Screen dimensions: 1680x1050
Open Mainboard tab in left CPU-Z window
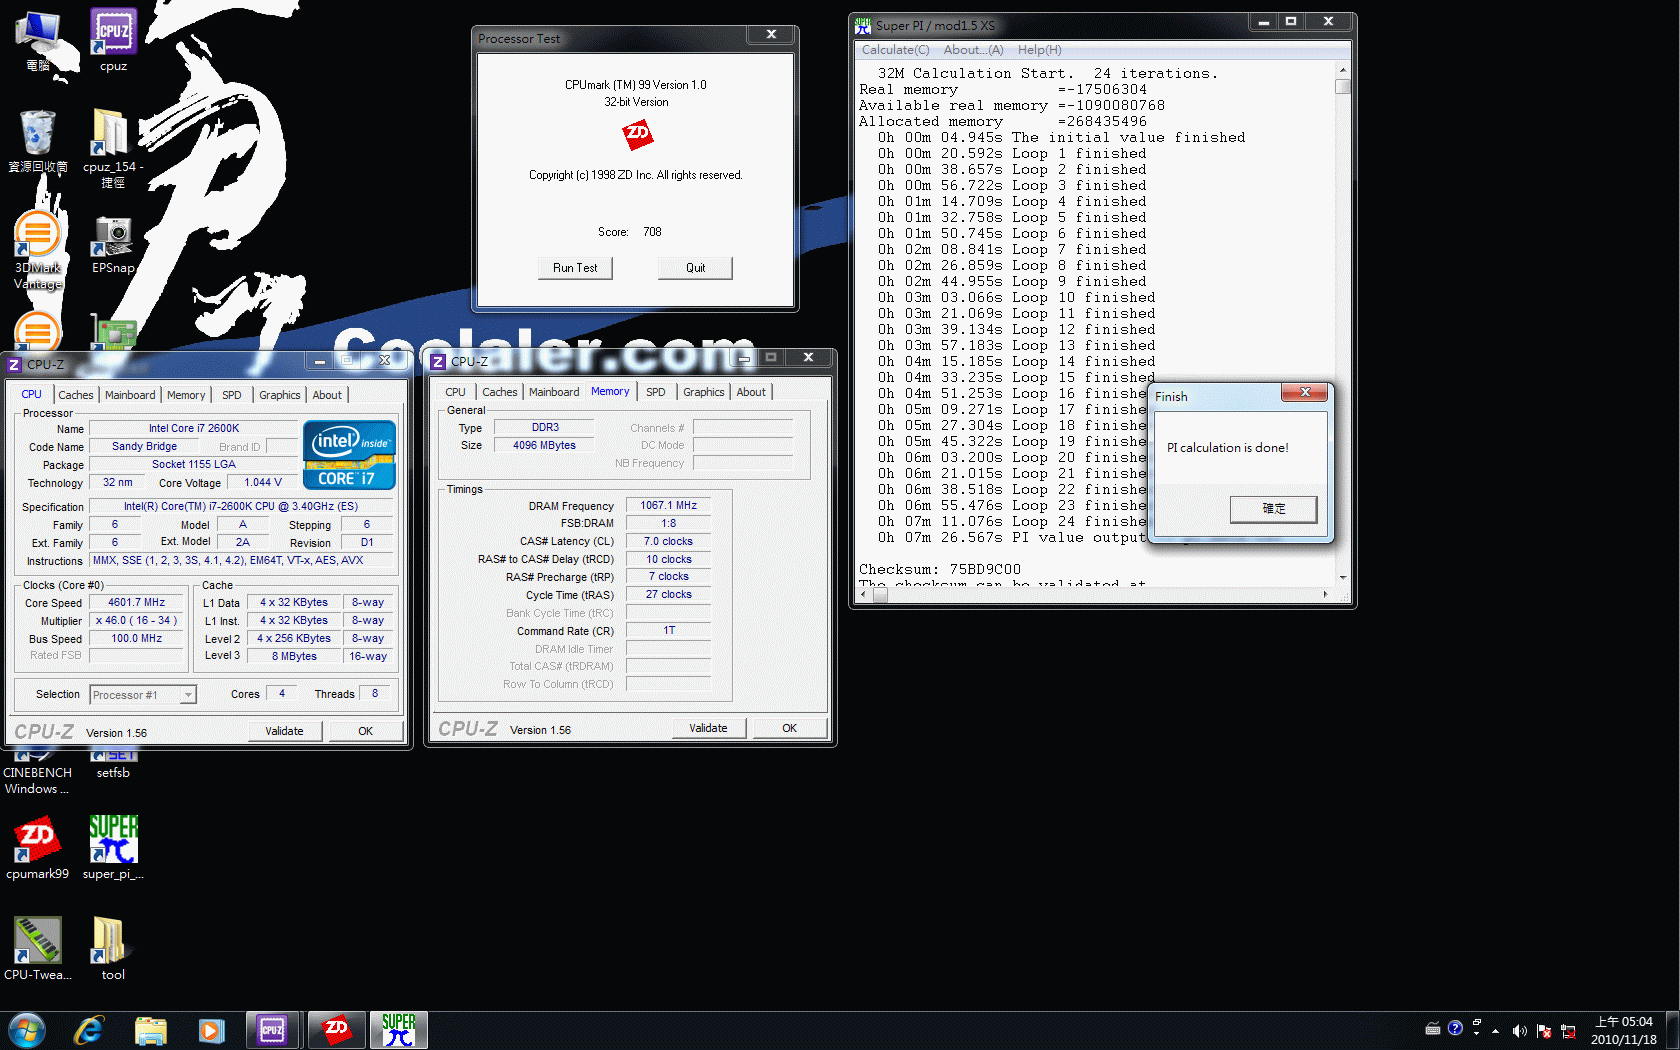(x=130, y=395)
